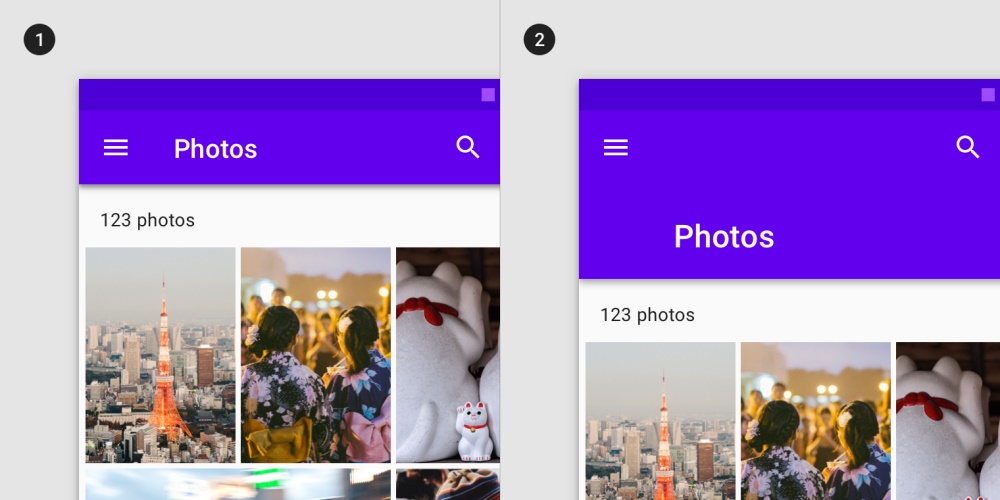
Task: Open hamburger menu in second mockup
Action: pyautogui.click(x=615, y=148)
